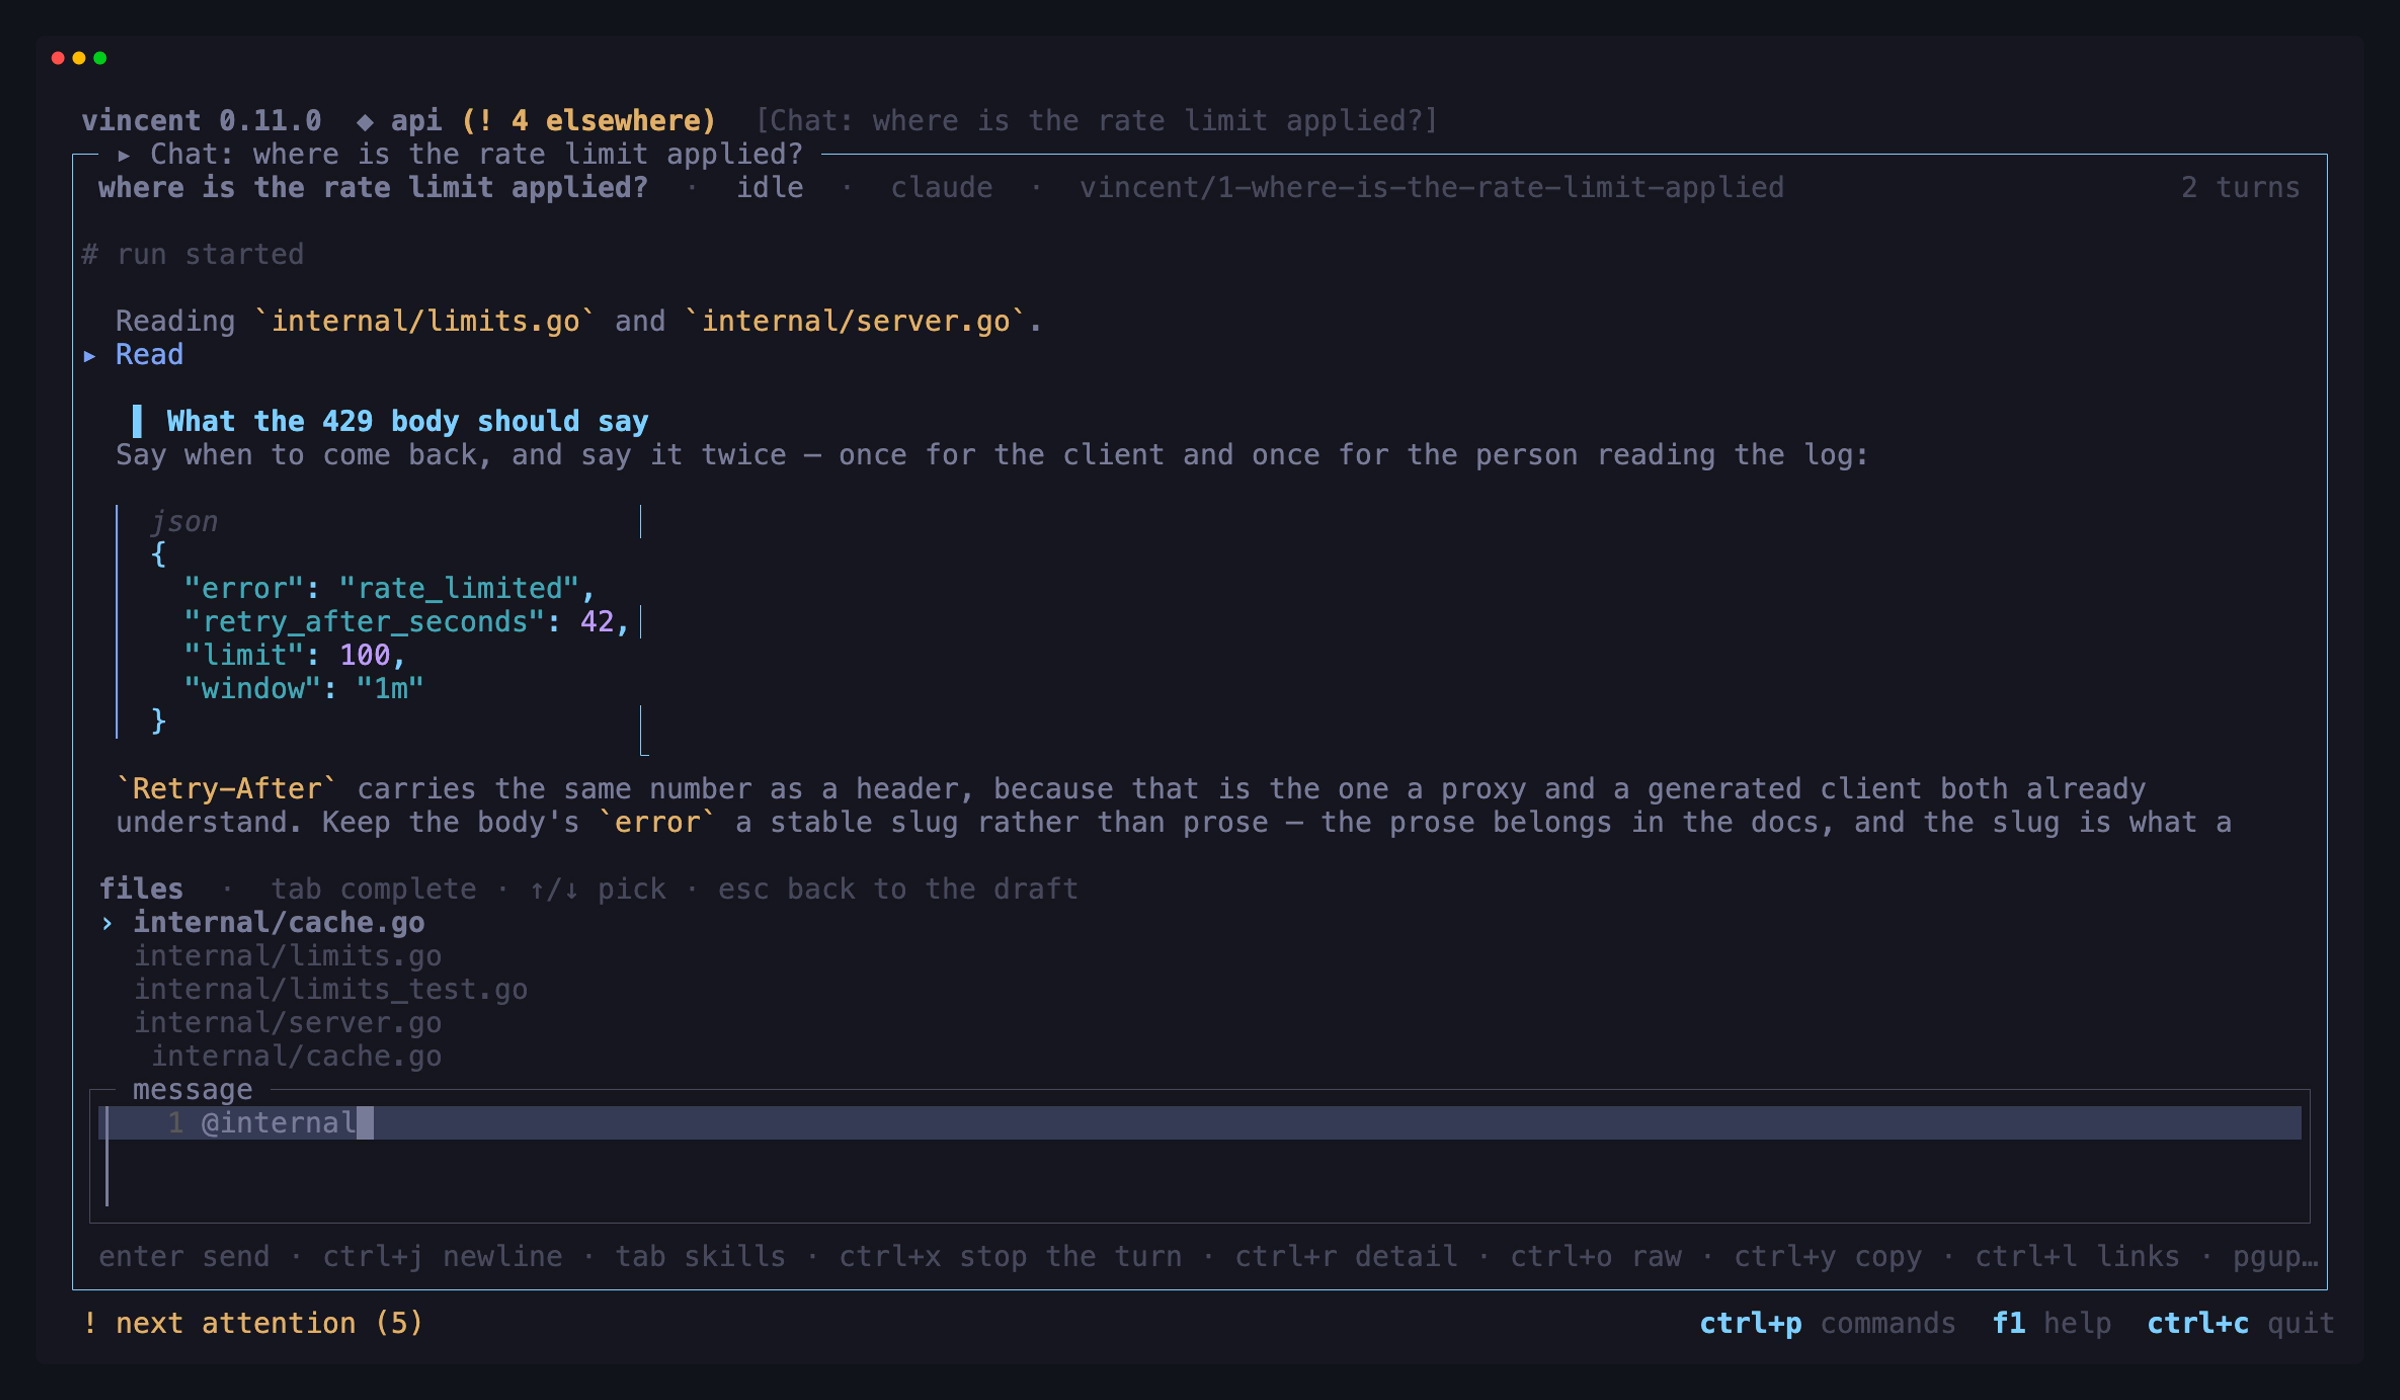Click the '! 4 elsewhere' warning badge

589,121
